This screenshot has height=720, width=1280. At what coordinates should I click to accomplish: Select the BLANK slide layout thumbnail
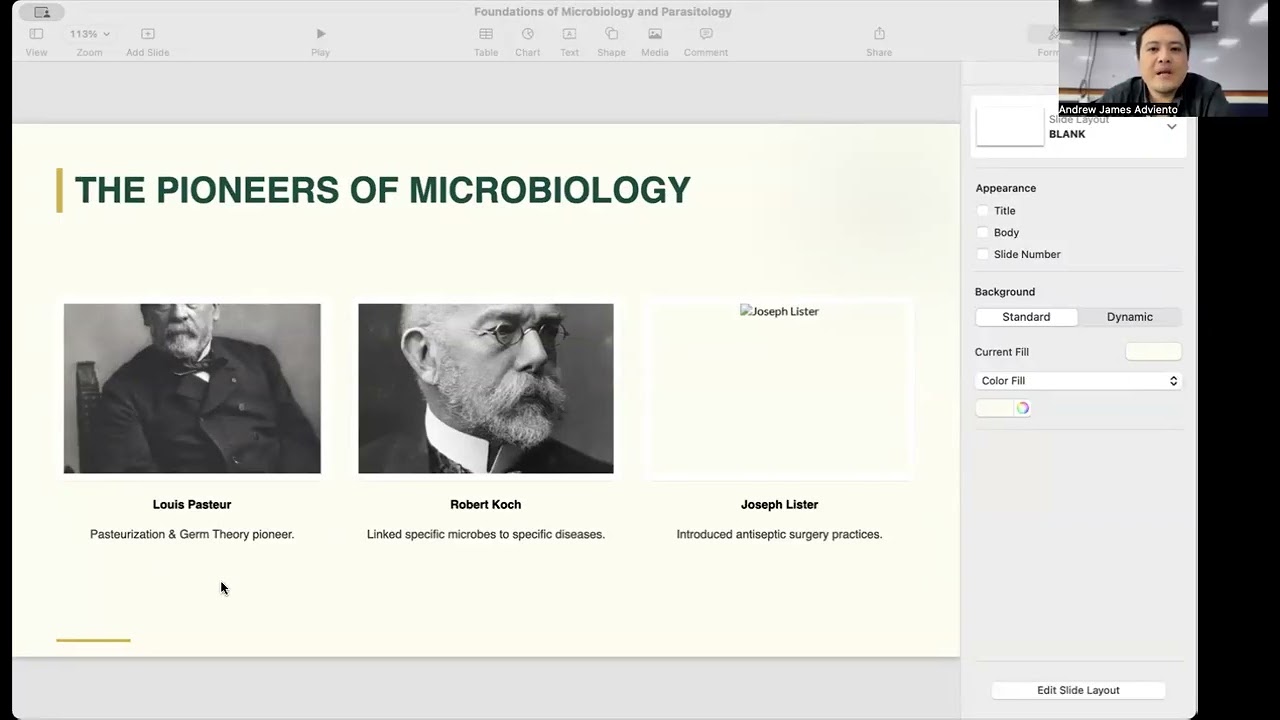click(x=1010, y=126)
